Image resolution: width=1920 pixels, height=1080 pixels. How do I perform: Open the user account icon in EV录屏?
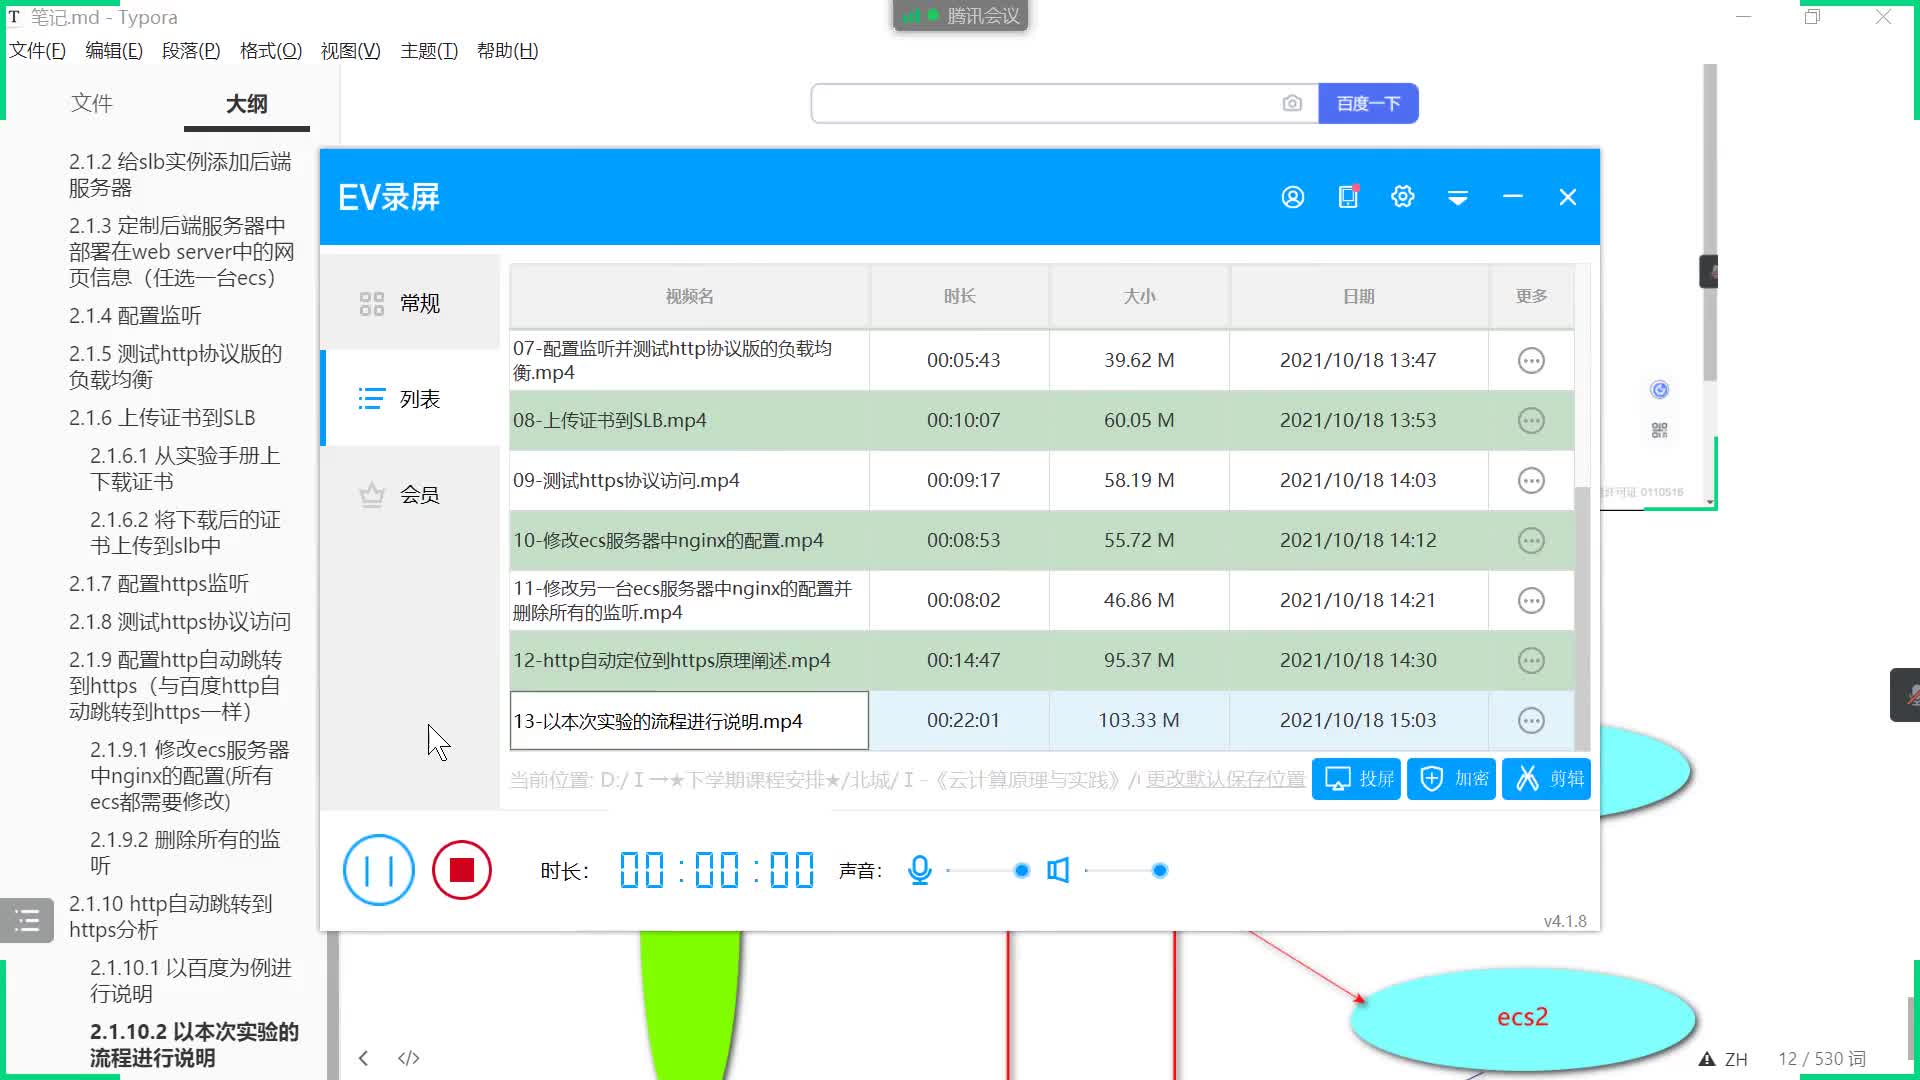1293,197
